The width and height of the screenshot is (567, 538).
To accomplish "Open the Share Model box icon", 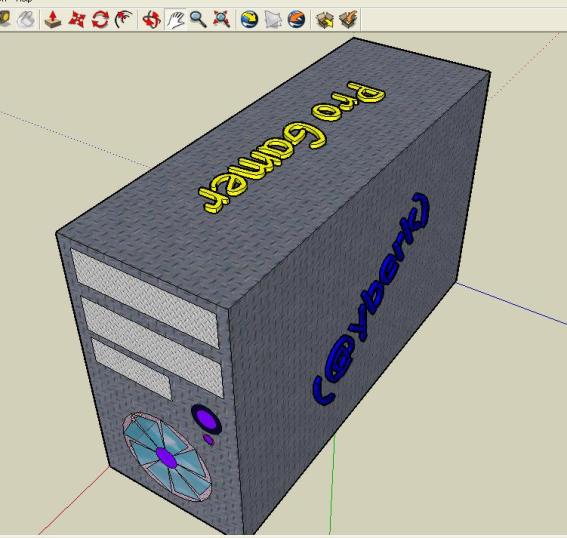I will (348, 19).
